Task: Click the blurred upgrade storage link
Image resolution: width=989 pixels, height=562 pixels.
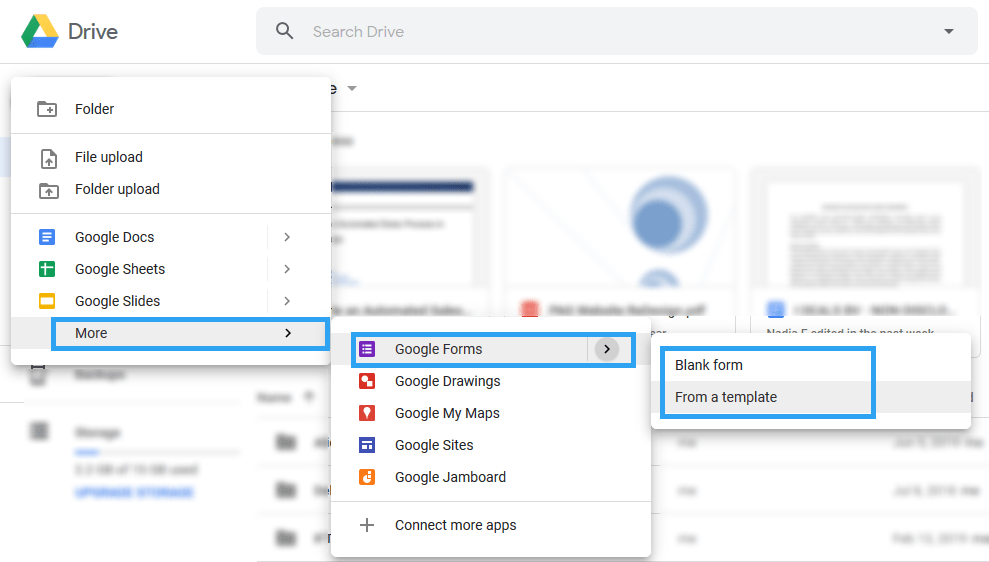Action: pyautogui.click(x=134, y=493)
